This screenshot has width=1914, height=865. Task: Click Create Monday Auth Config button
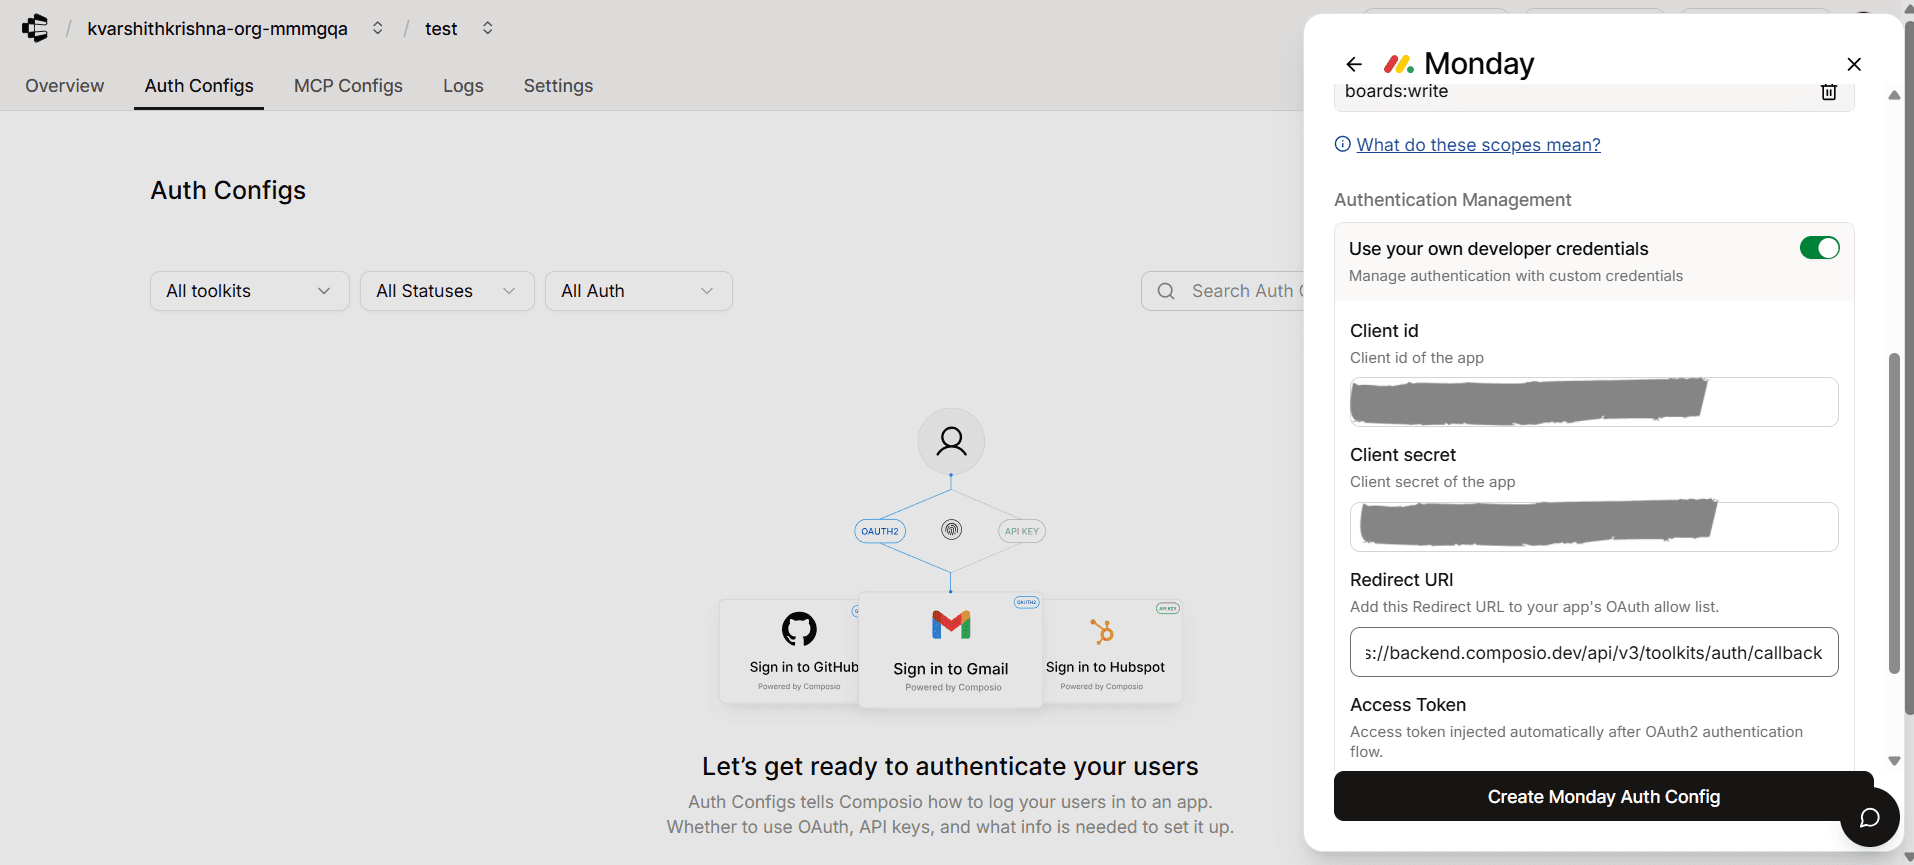1604,796
